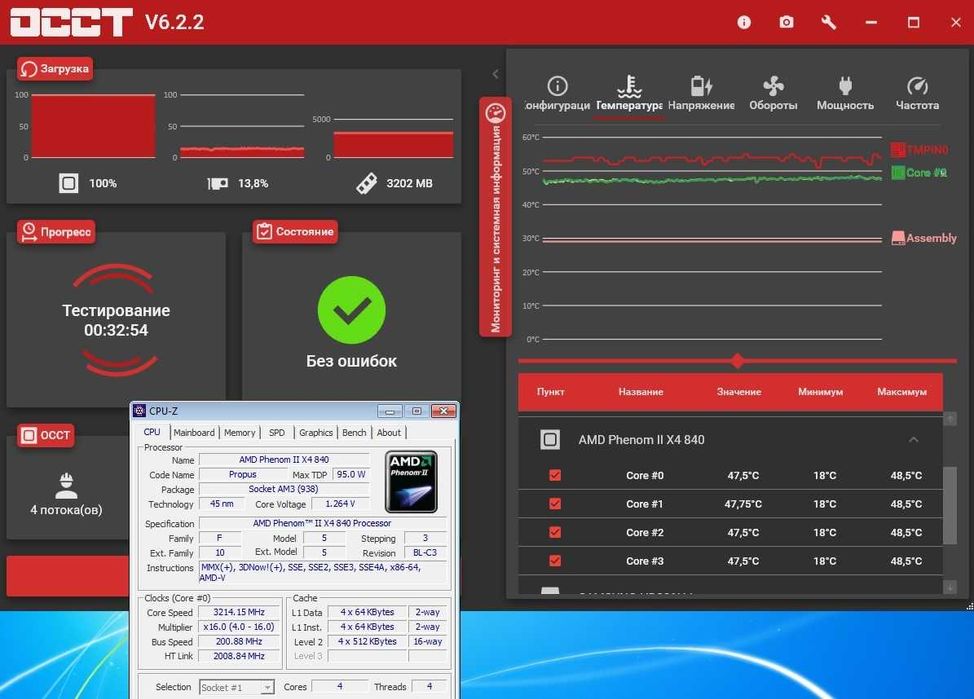Image resolution: width=974 pixels, height=699 pixels.
Task: Click the Минимум column header
Action: [821, 391]
